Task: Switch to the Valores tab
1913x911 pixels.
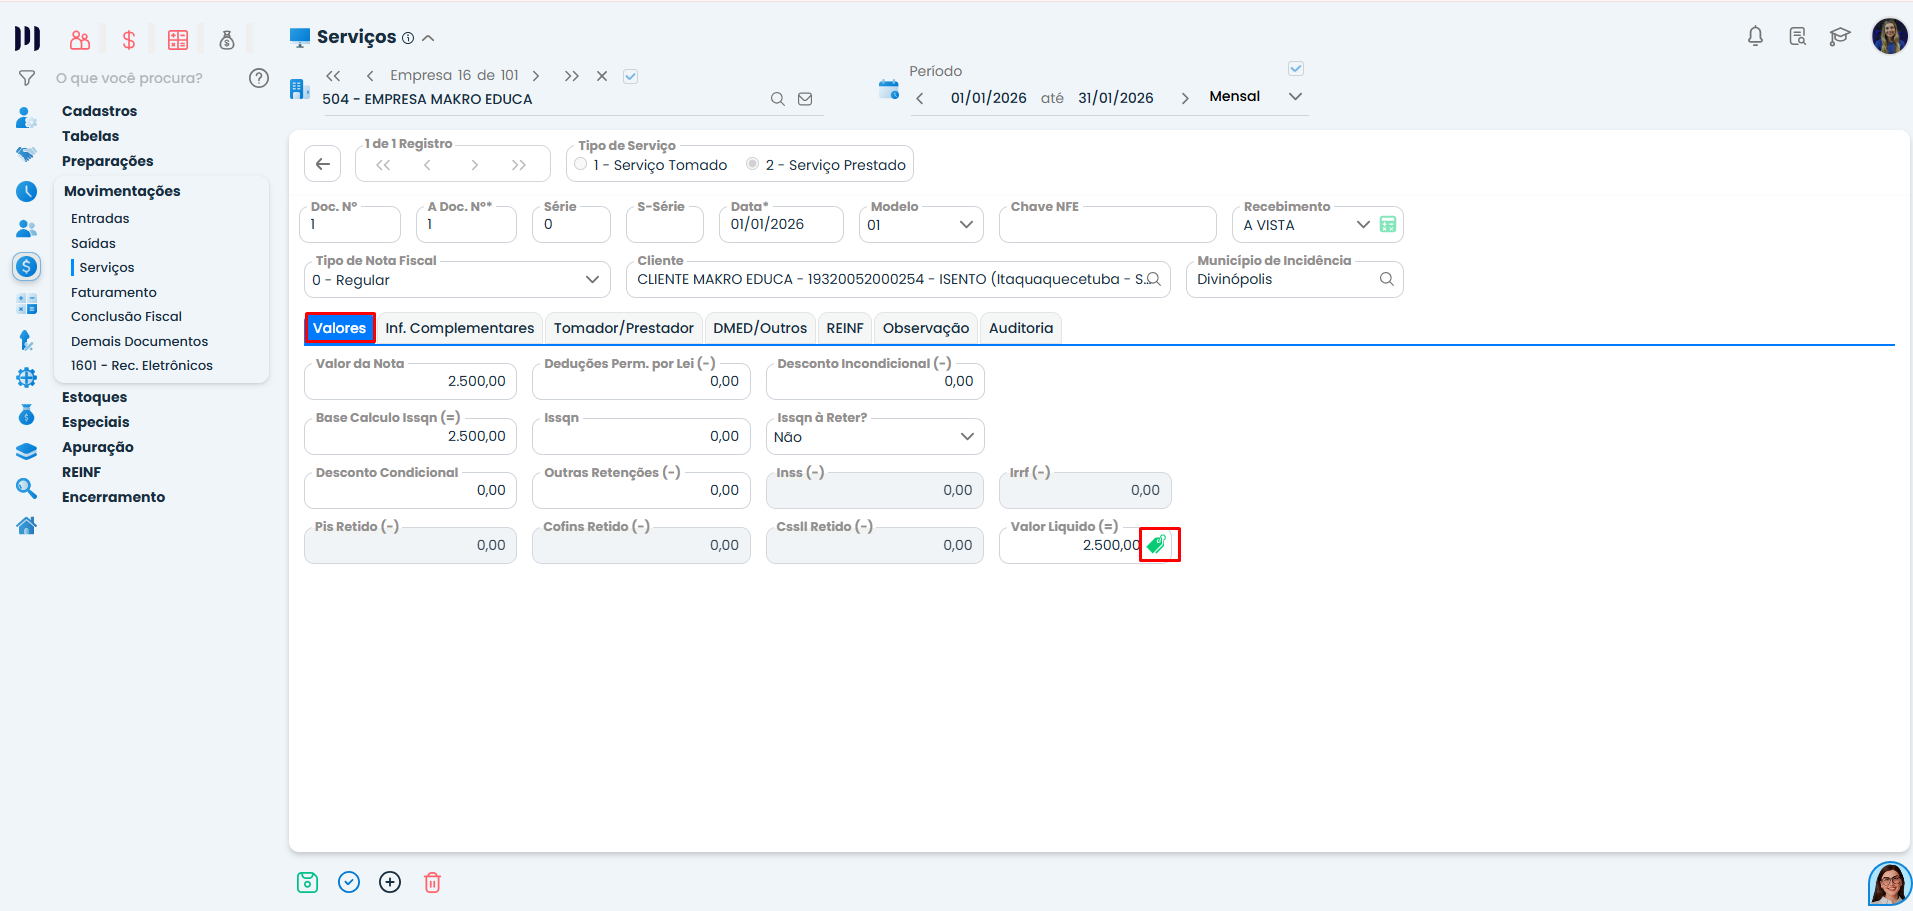Action: (x=340, y=328)
